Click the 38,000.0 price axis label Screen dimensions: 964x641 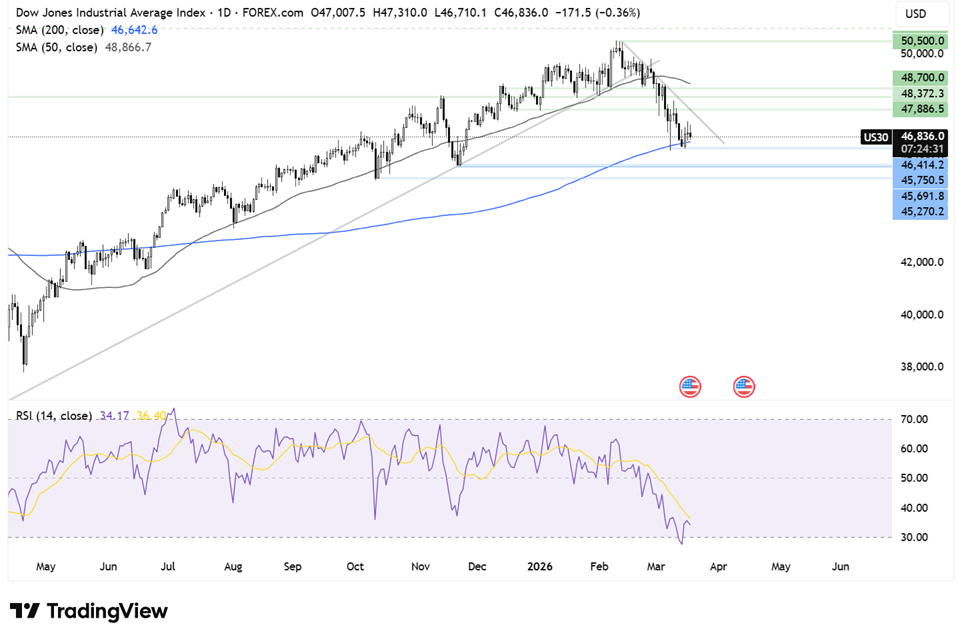(922, 367)
